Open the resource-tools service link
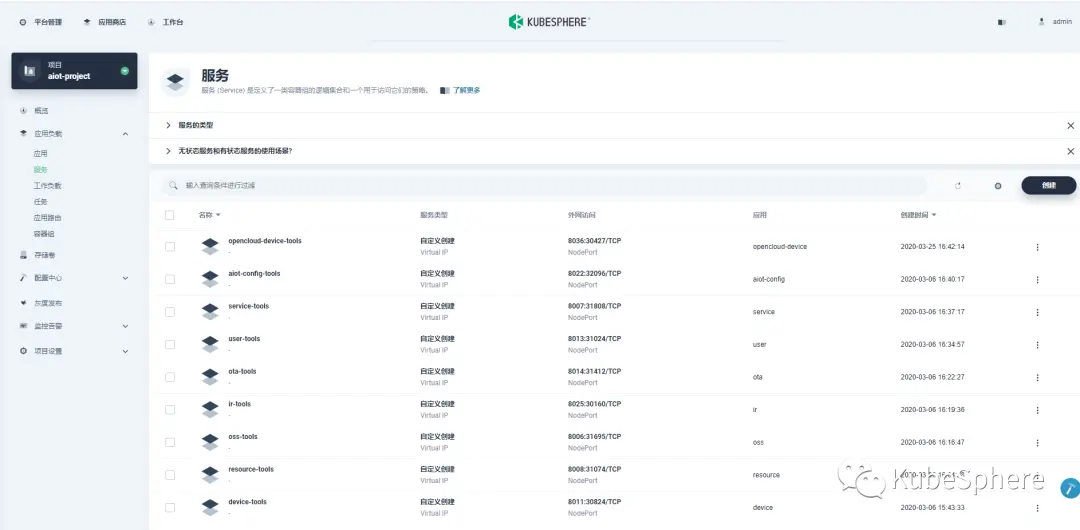Screen dimensions: 1080x530 click(x=251, y=469)
